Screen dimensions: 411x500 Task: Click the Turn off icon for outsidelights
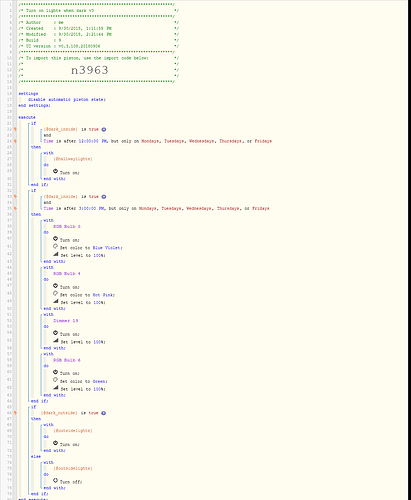click(55, 481)
